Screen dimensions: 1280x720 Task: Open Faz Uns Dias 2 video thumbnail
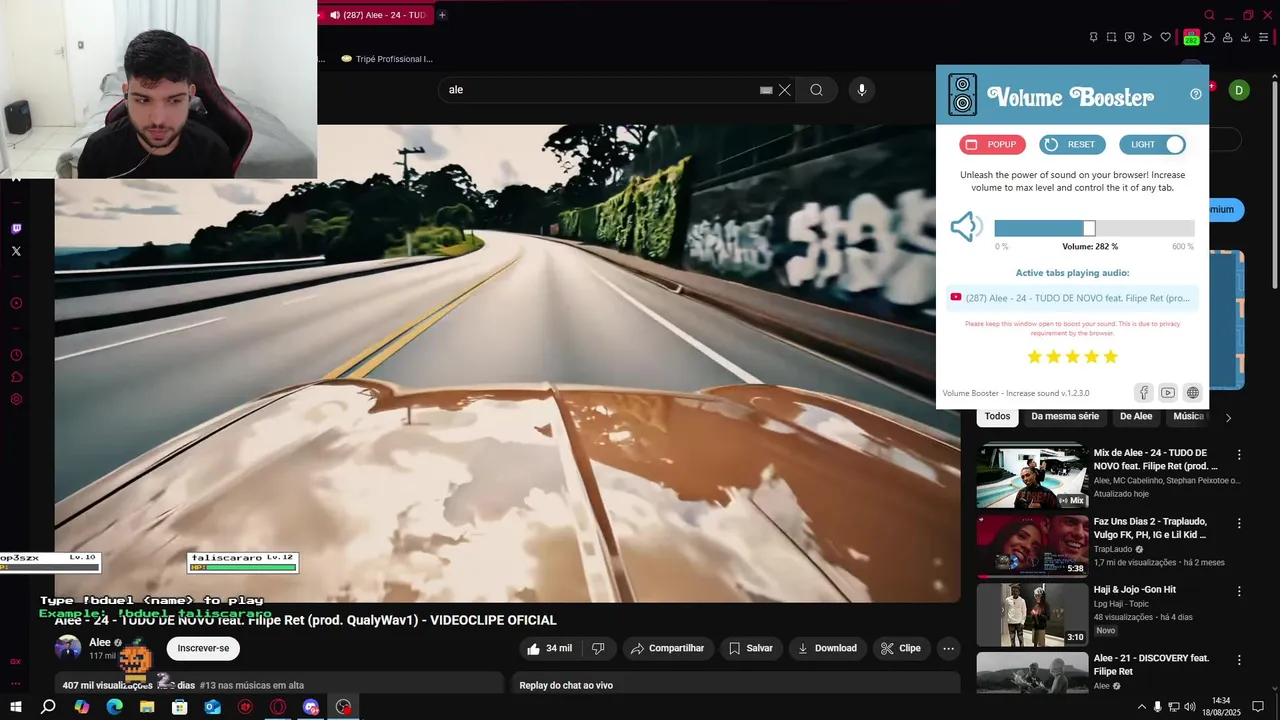(1032, 546)
